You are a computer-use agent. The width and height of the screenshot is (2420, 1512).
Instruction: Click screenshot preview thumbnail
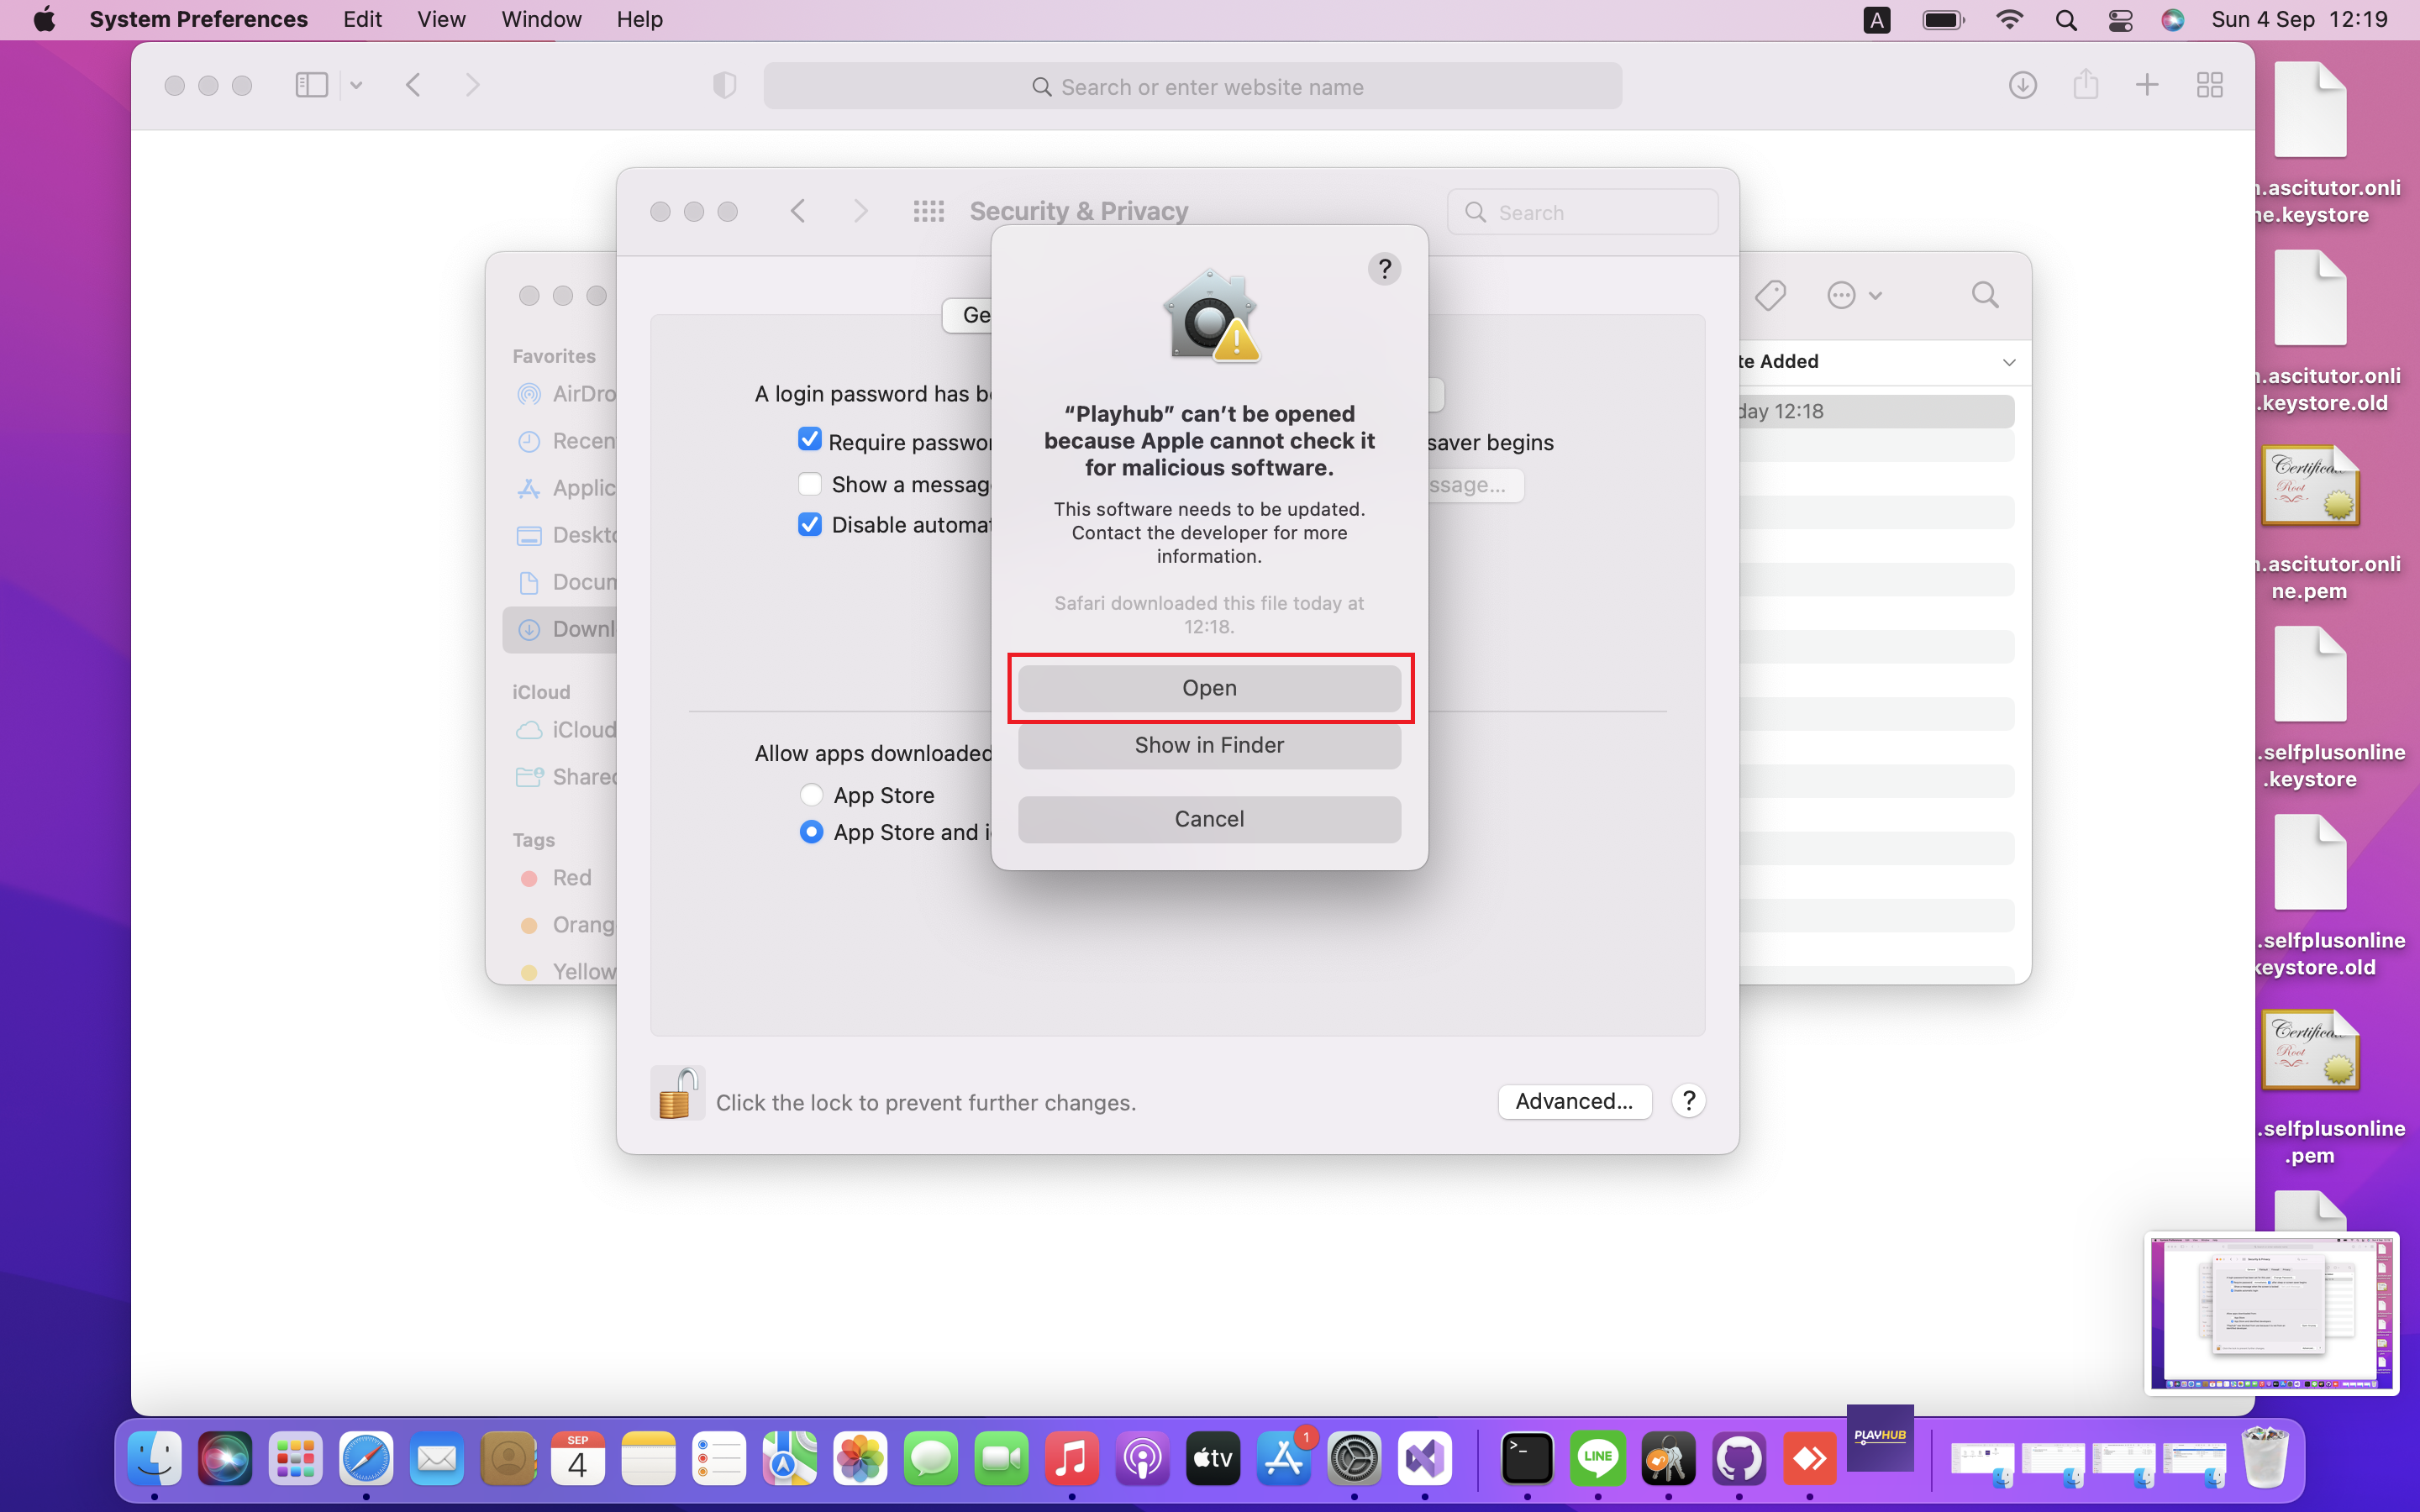click(2271, 1313)
